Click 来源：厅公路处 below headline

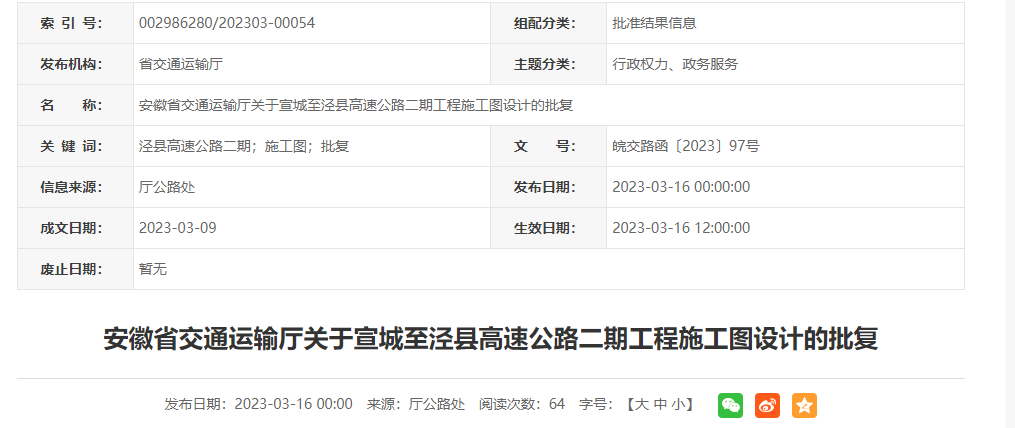[x=416, y=405]
